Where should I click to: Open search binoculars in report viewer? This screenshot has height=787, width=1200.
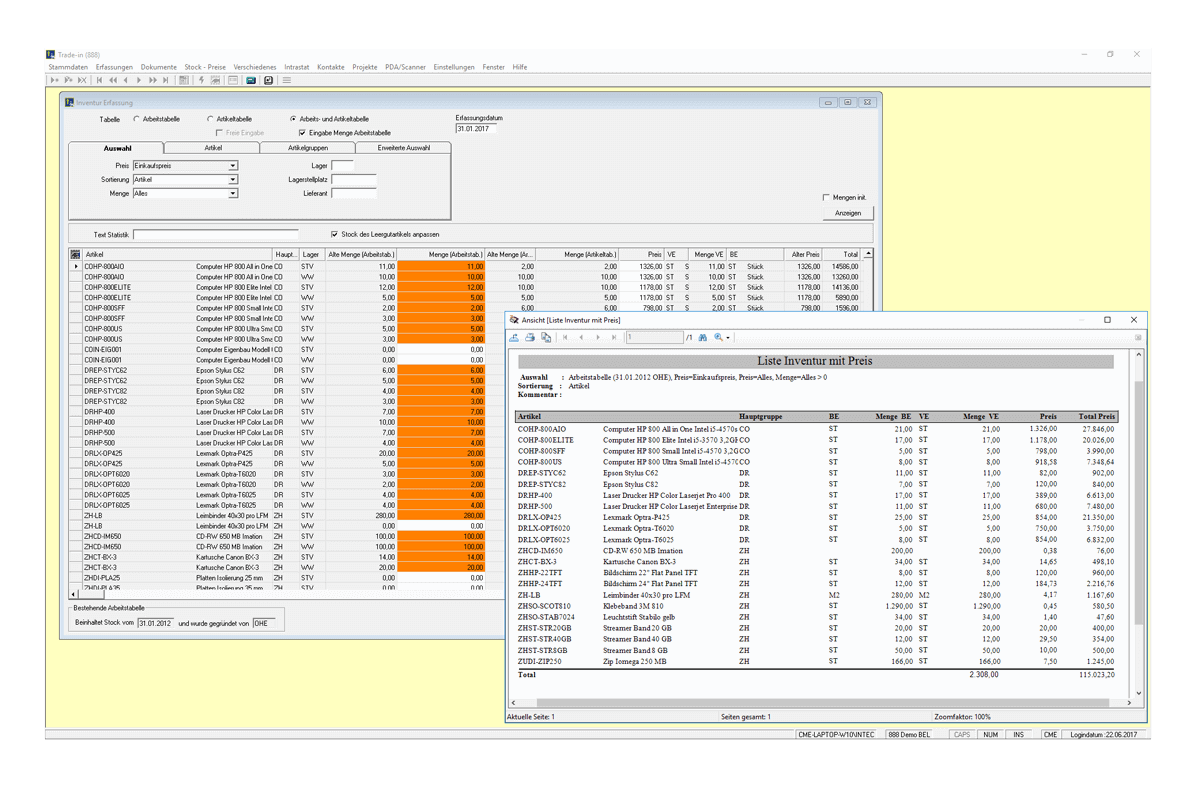(702, 338)
